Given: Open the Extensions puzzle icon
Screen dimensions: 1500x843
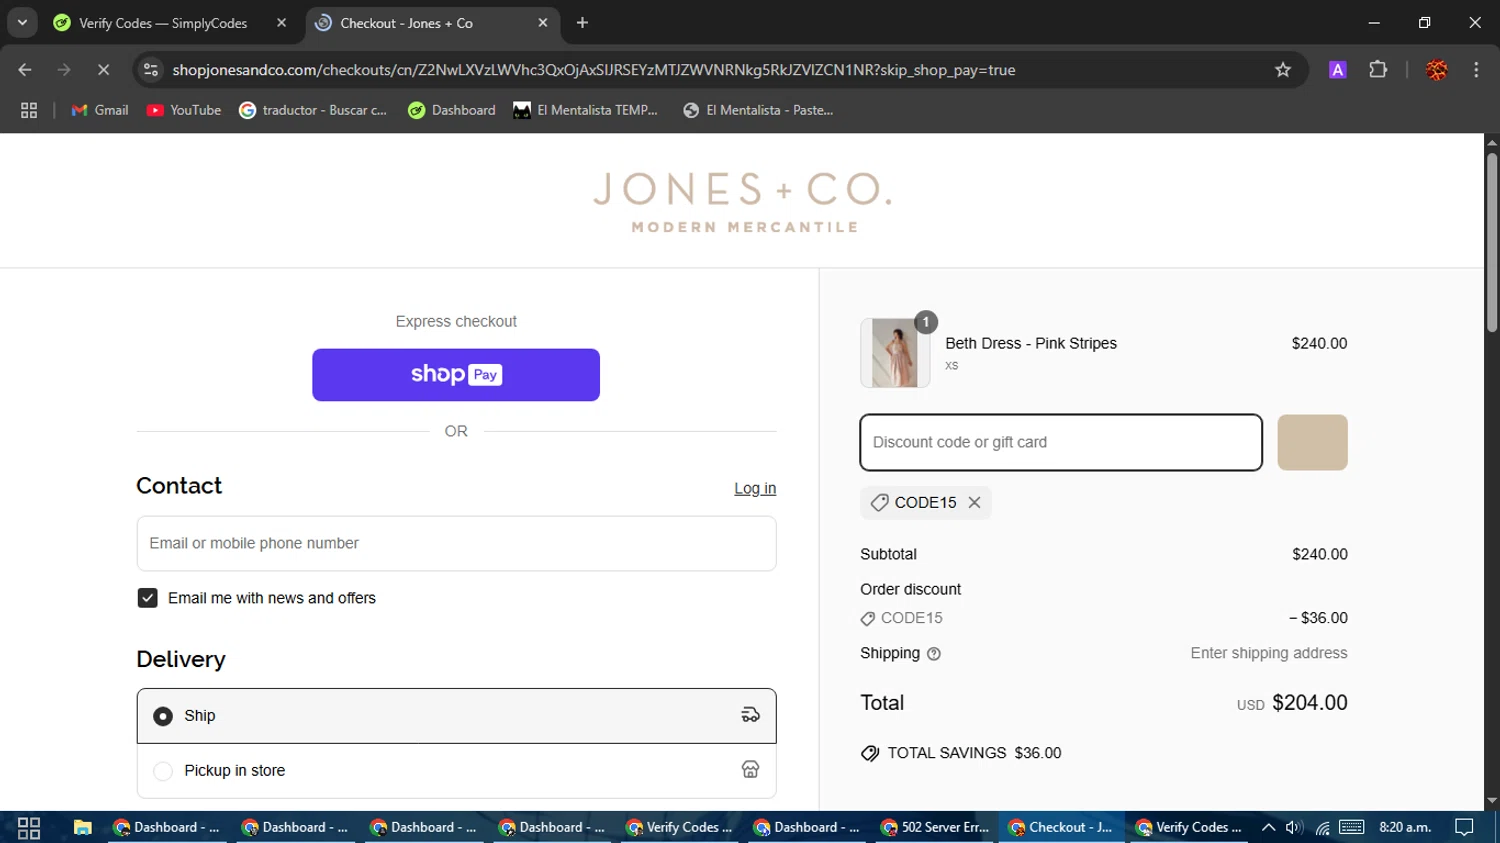Looking at the screenshot, I should pyautogui.click(x=1378, y=70).
